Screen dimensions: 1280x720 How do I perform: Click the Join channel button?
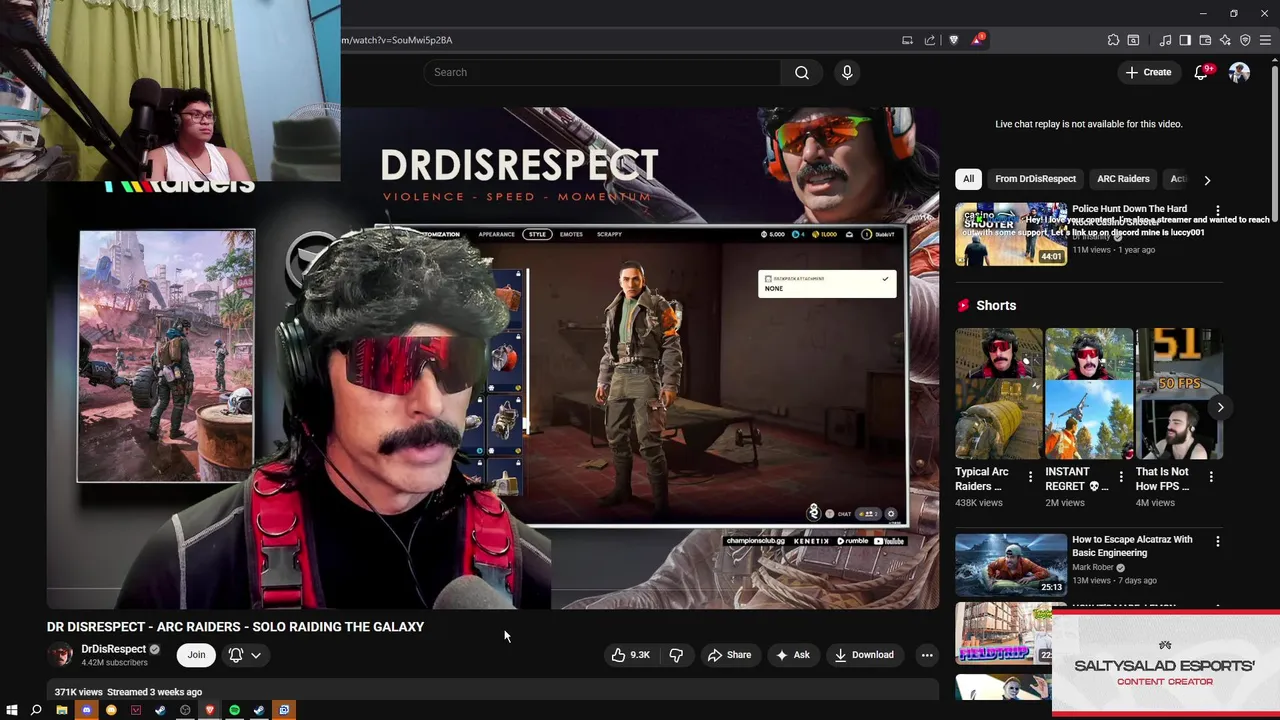click(196, 655)
